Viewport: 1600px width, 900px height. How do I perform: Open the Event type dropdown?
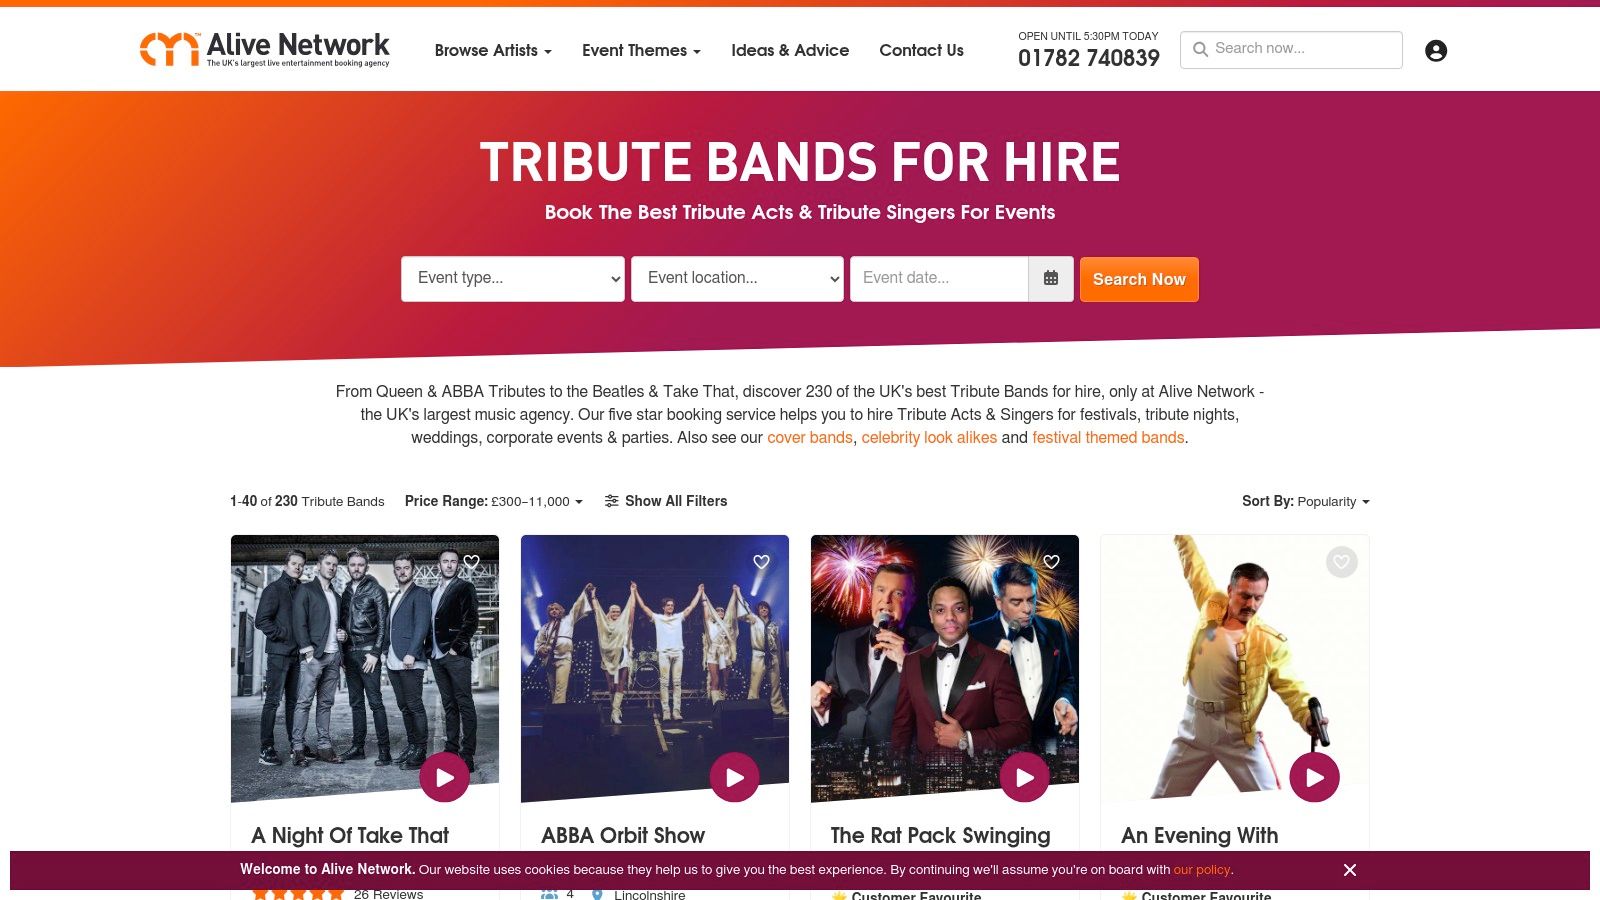point(513,279)
